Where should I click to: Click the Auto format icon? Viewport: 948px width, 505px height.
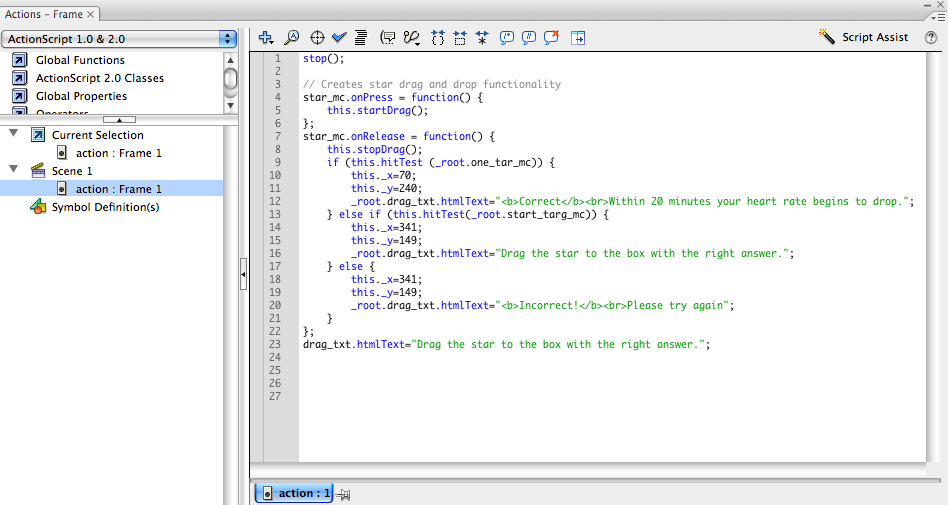(x=360, y=37)
